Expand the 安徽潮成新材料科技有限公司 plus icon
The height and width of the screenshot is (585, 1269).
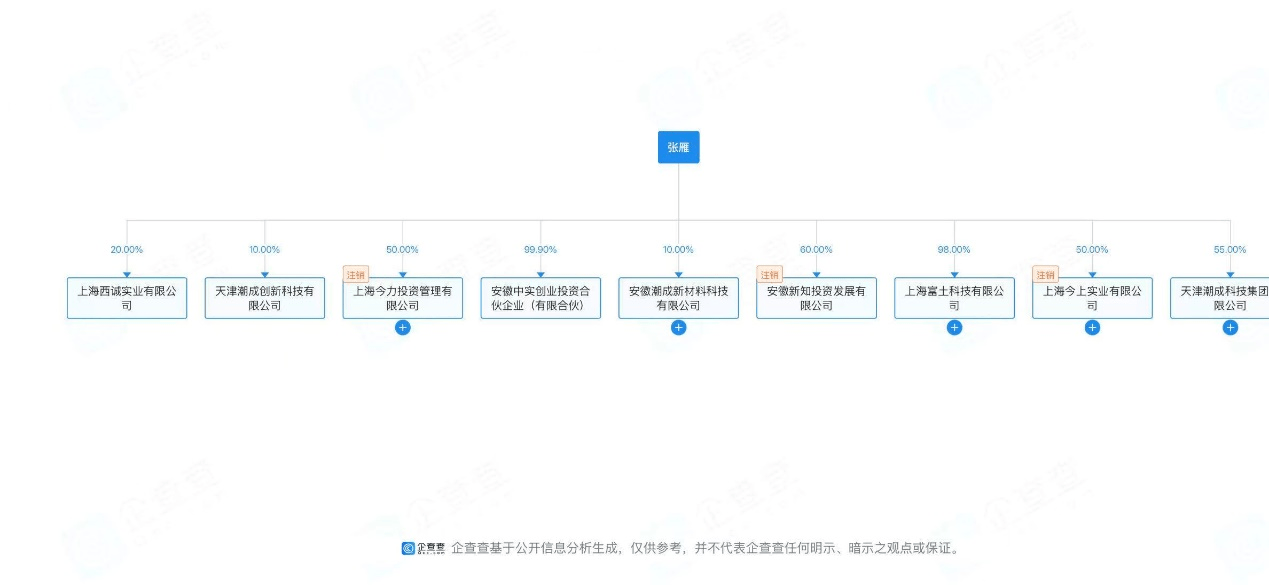[678, 328]
